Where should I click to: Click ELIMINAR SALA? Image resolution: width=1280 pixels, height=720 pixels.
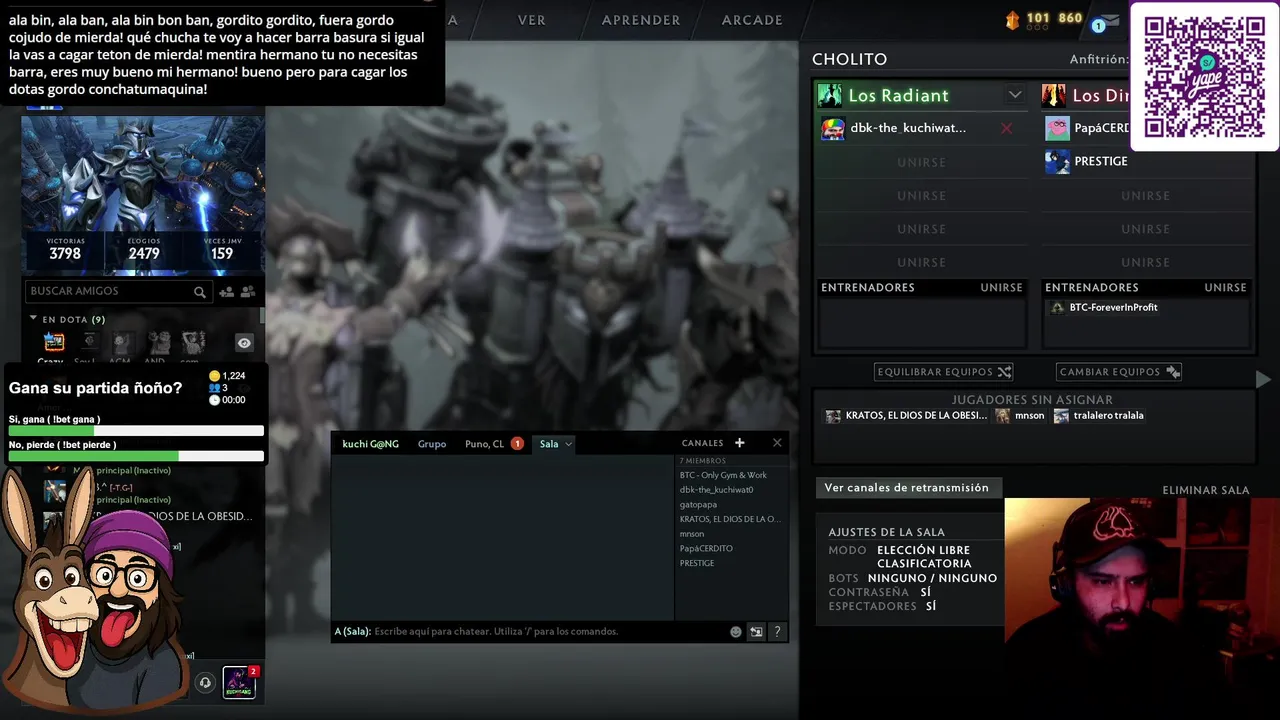1206,490
